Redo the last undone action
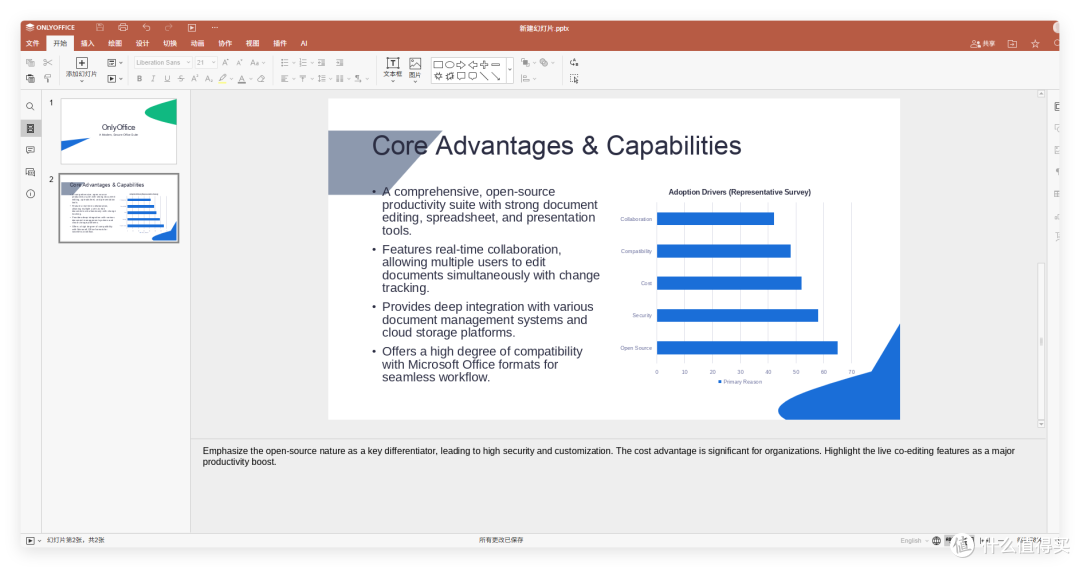1080x568 pixels. coord(169,28)
